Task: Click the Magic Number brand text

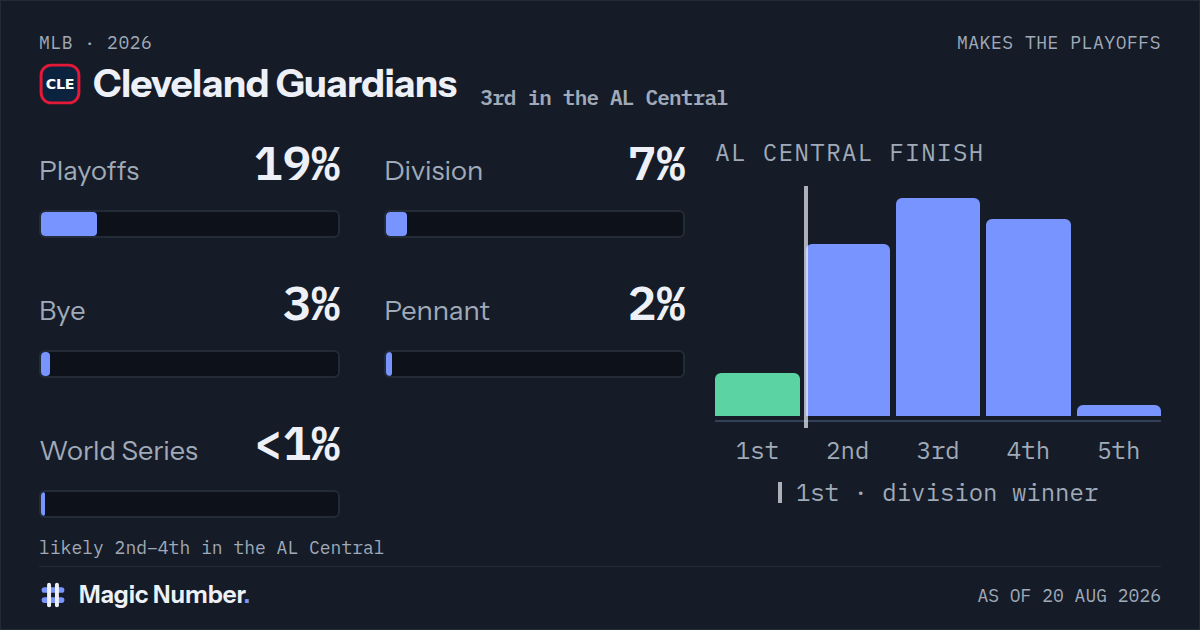Action: (164, 595)
